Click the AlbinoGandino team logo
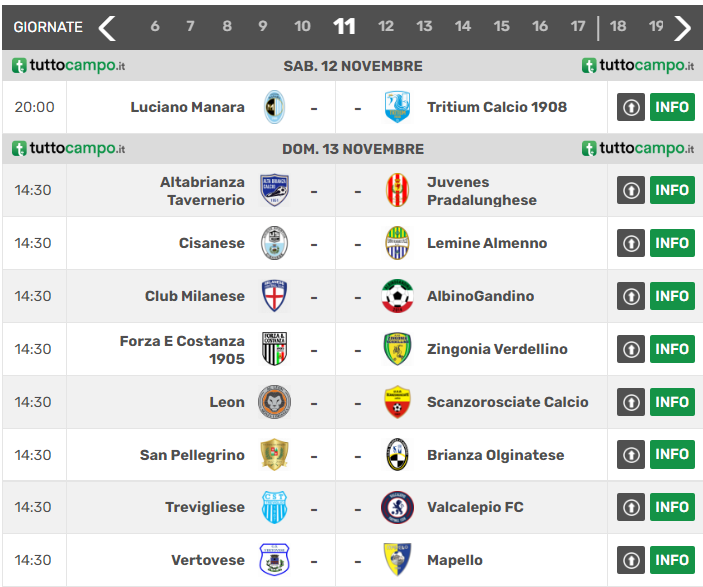 click(397, 296)
